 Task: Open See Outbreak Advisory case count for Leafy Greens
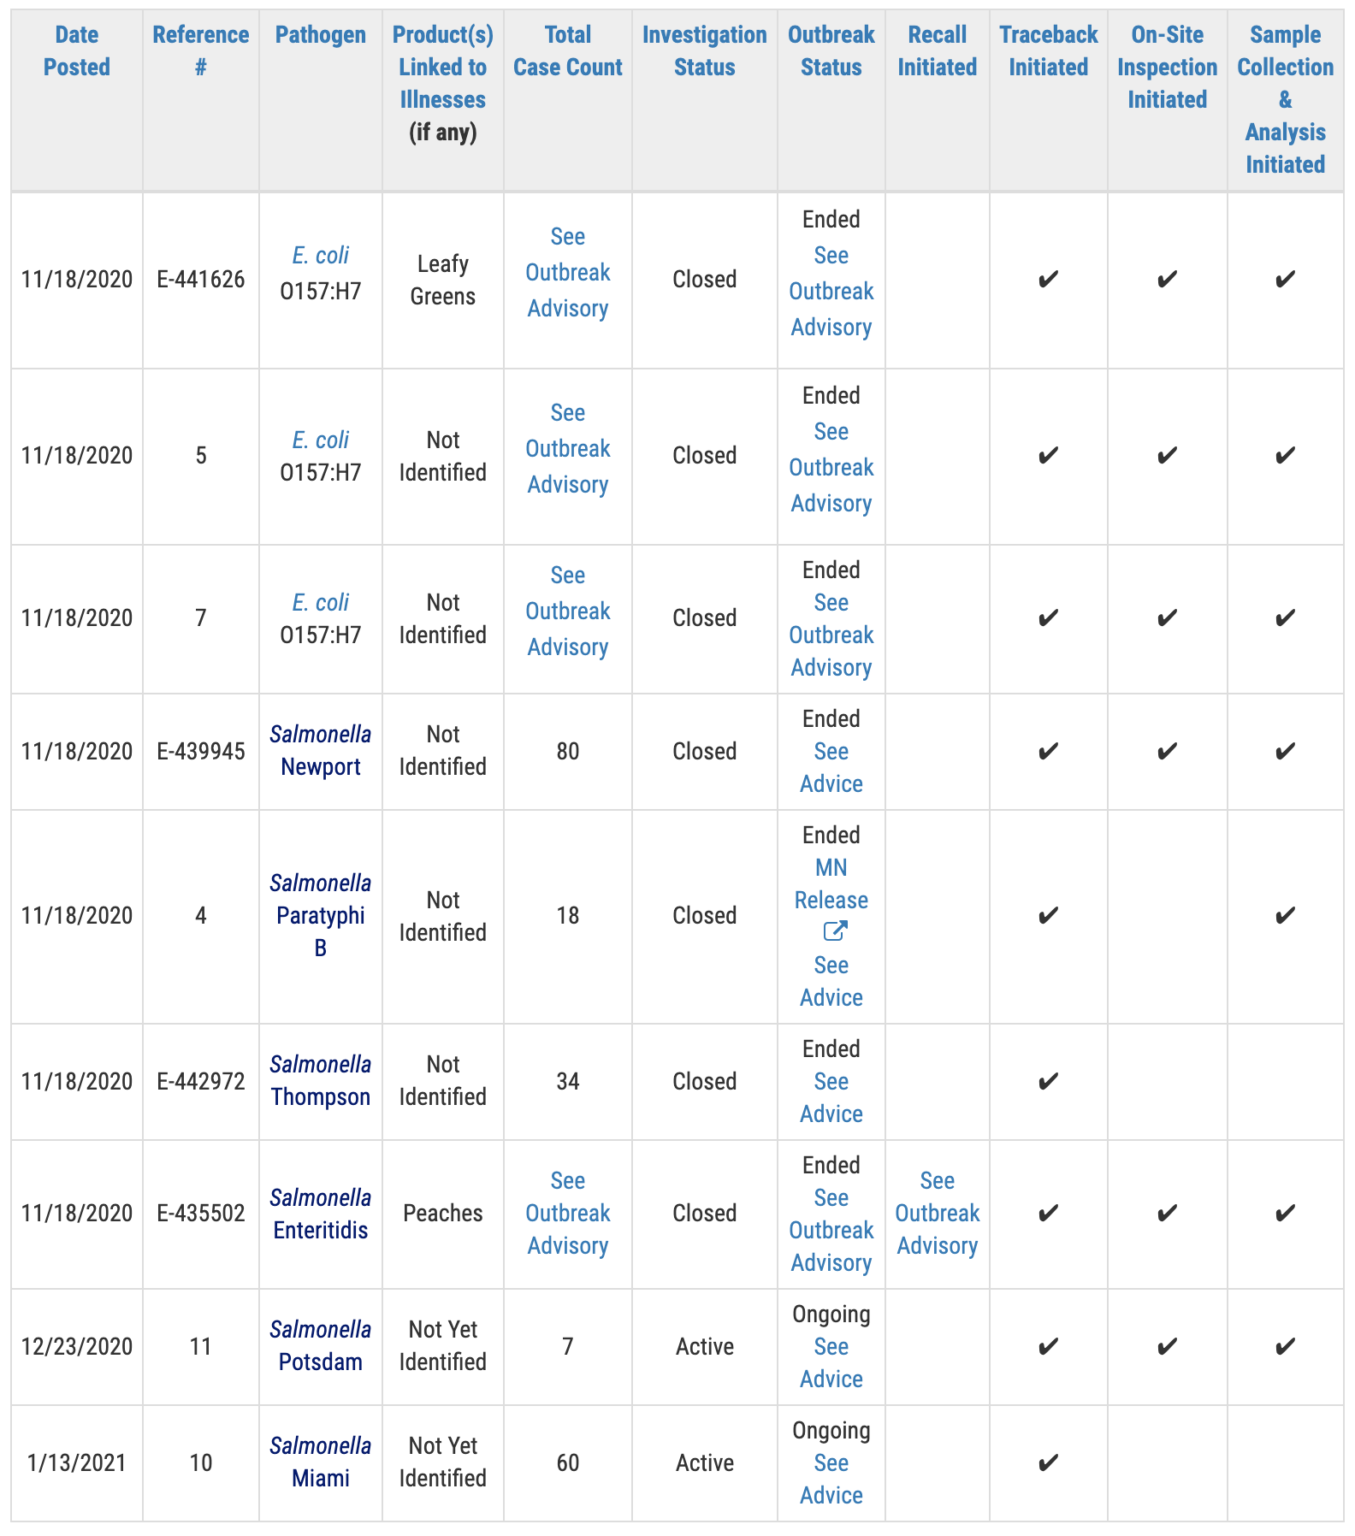567,272
